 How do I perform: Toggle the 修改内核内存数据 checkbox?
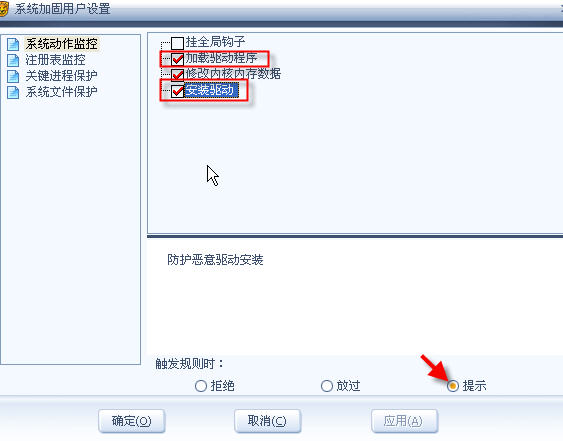coord(177,75)
